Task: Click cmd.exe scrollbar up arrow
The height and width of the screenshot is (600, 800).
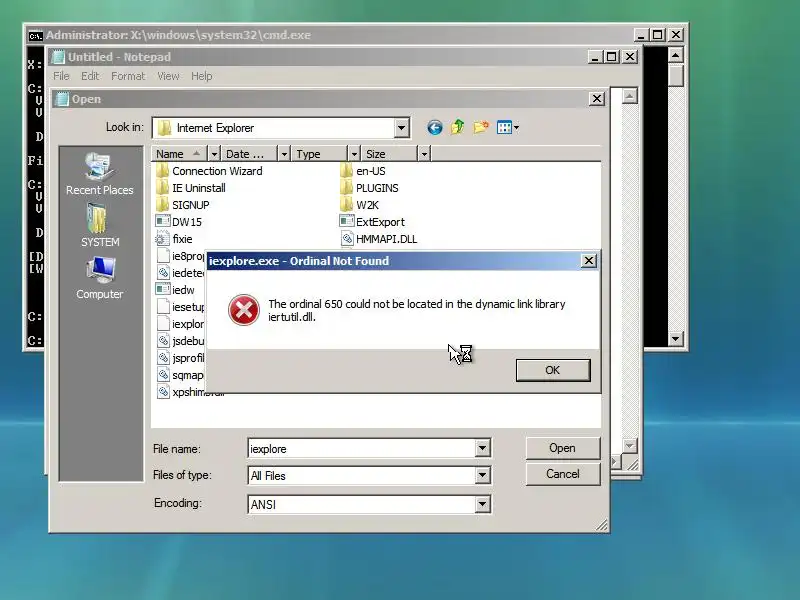Action: (676, 55)
